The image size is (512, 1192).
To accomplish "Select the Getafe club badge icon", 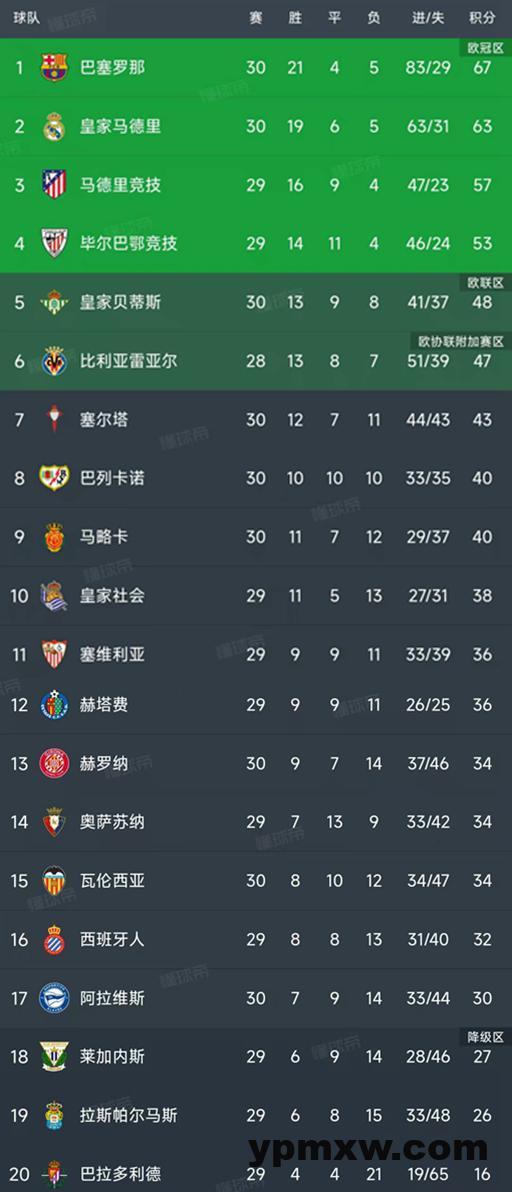I will click(54, 705).
